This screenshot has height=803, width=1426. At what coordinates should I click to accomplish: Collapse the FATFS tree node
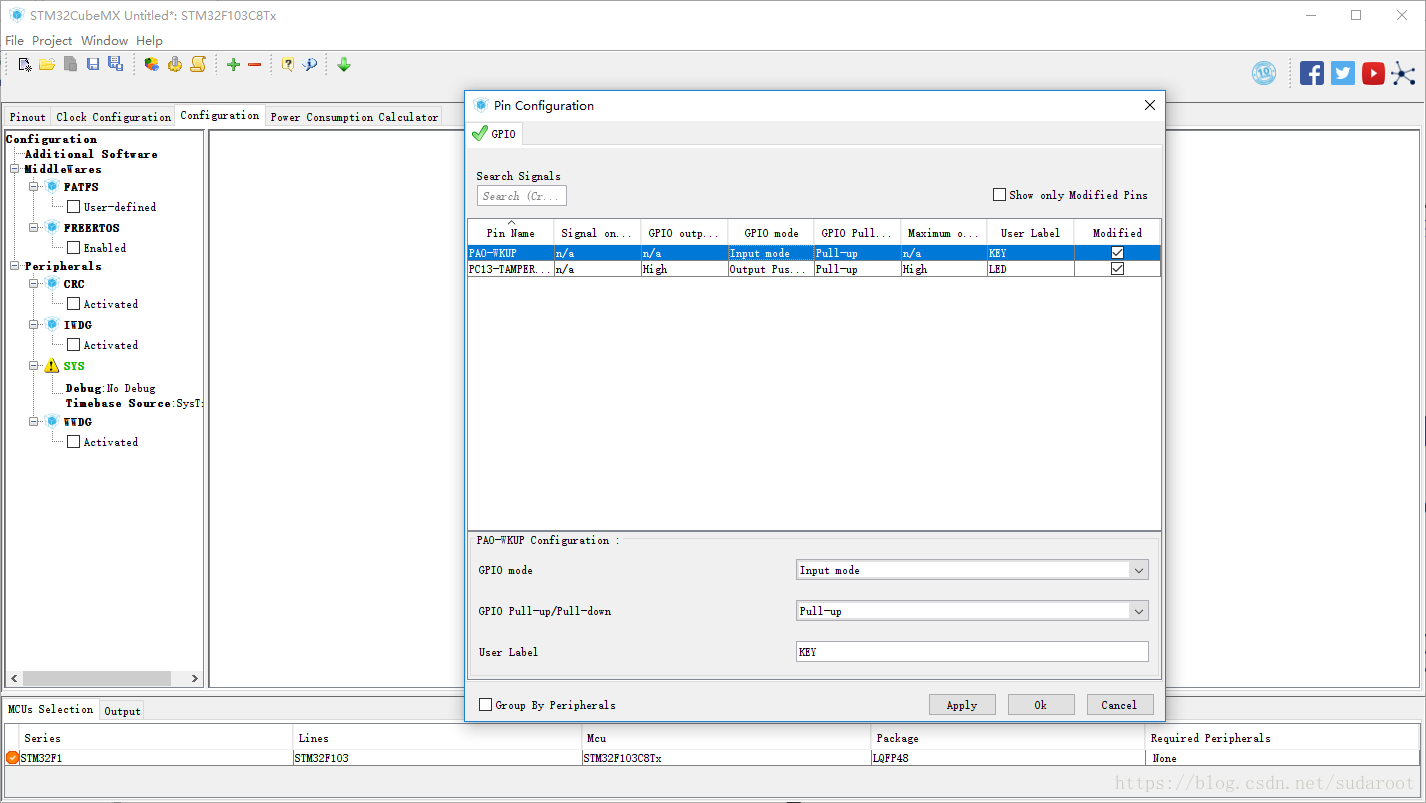tap(33, 186)
